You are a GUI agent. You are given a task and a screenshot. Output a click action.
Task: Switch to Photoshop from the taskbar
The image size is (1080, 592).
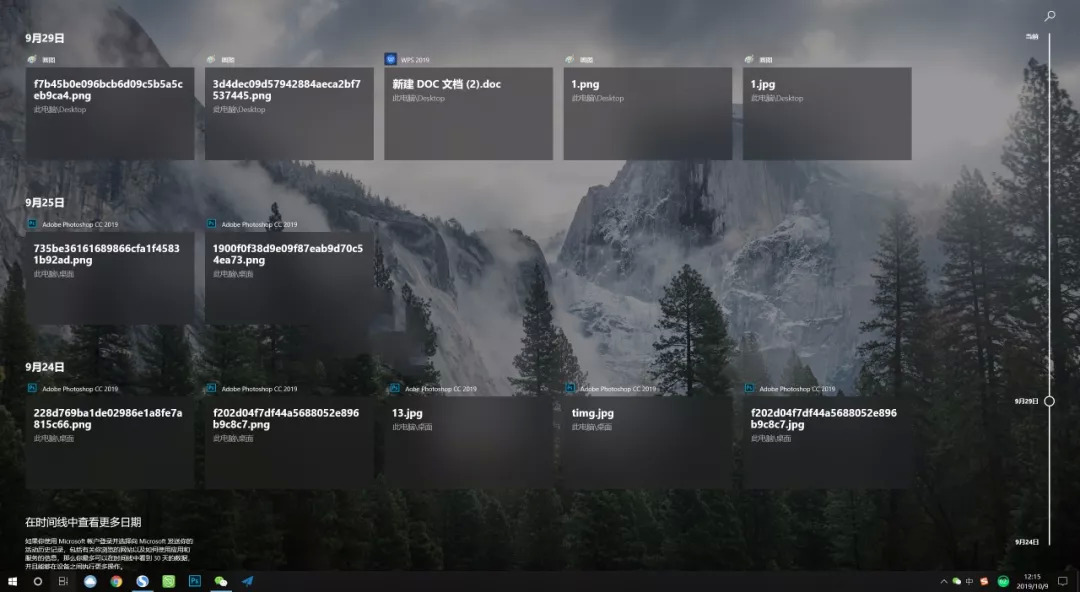[x=195, y=582]
